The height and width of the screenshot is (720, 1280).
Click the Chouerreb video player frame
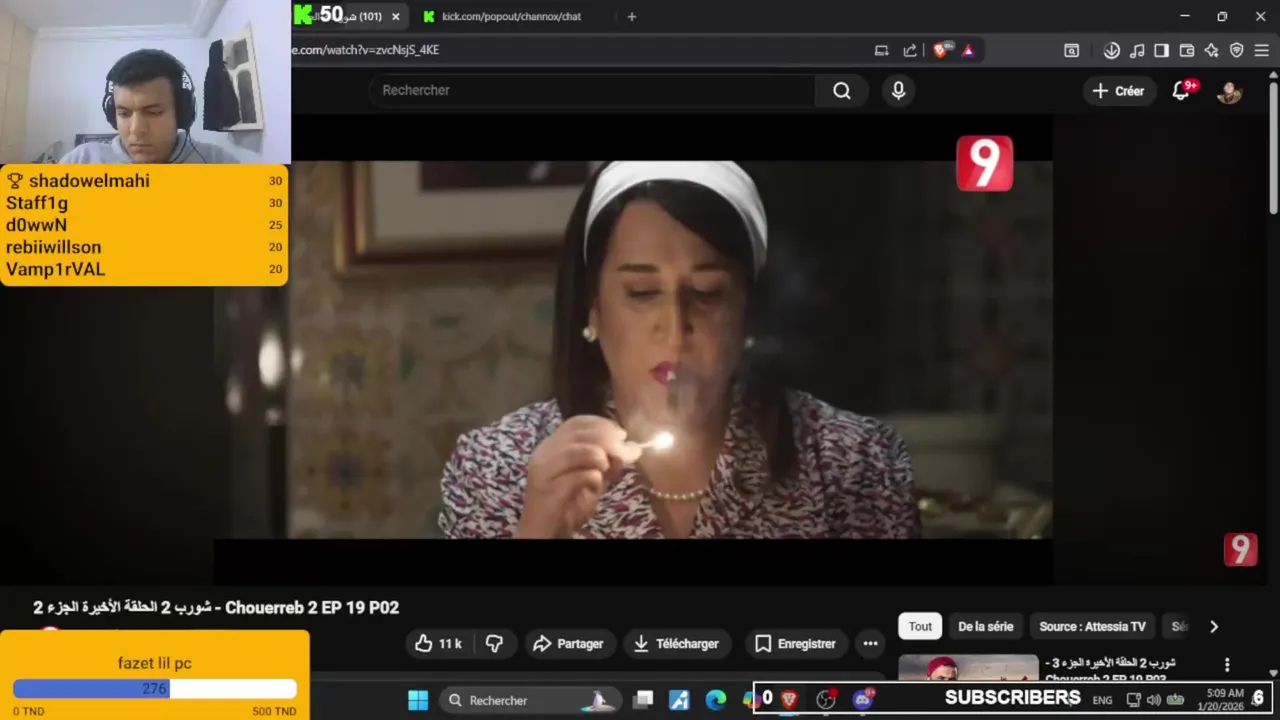[632, 350]
